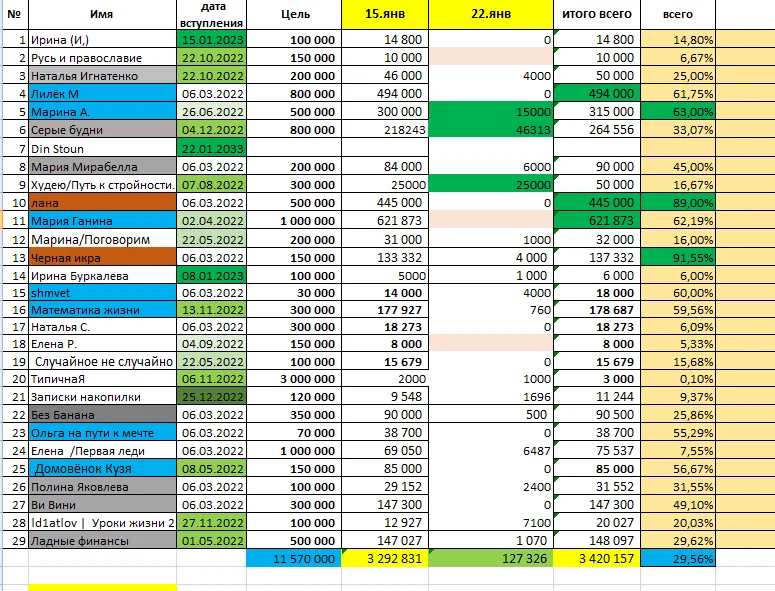Click the cell 'ld1atlov | Уроки жизни 2'
The height and width of the screenshot is (591, 775).
tap(102, 522)
